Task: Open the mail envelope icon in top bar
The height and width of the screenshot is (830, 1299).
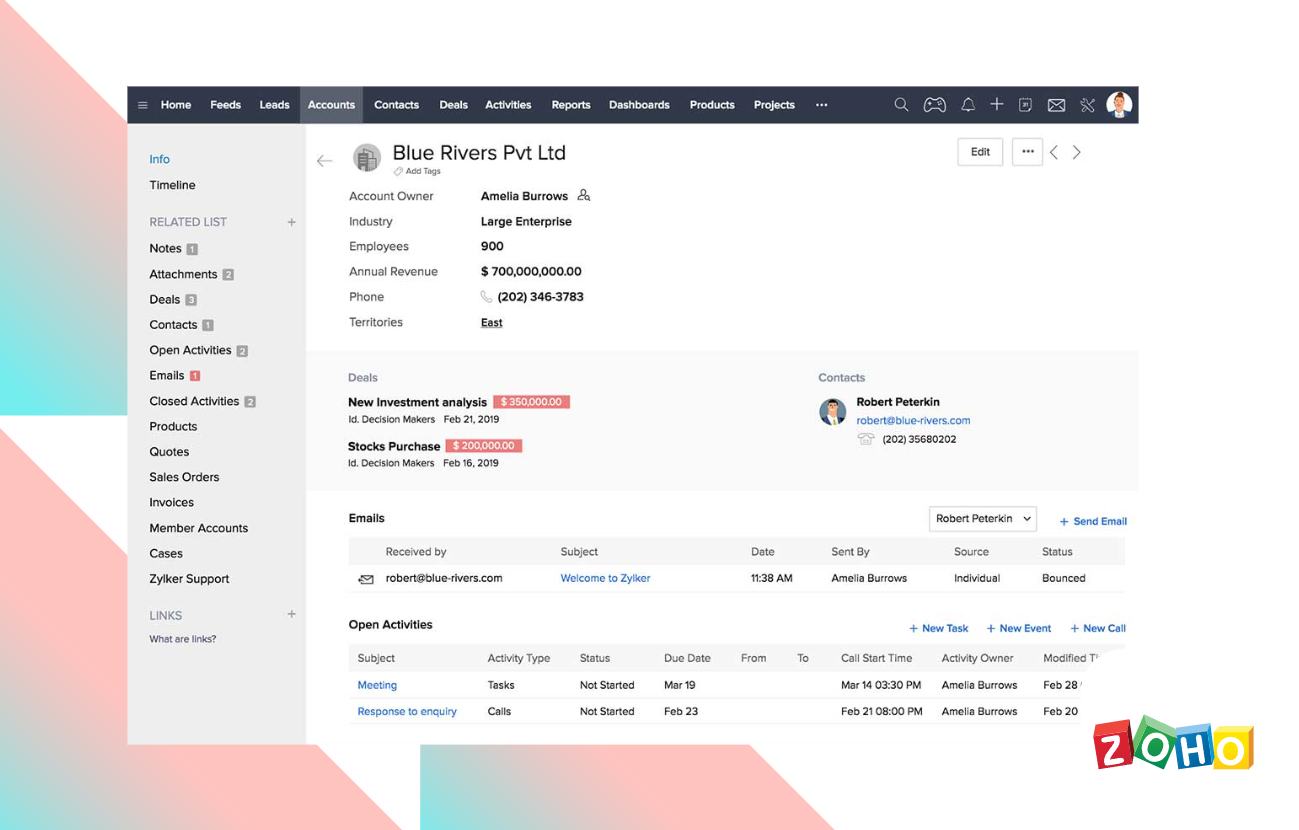Action: click(x=1056, y=105)
